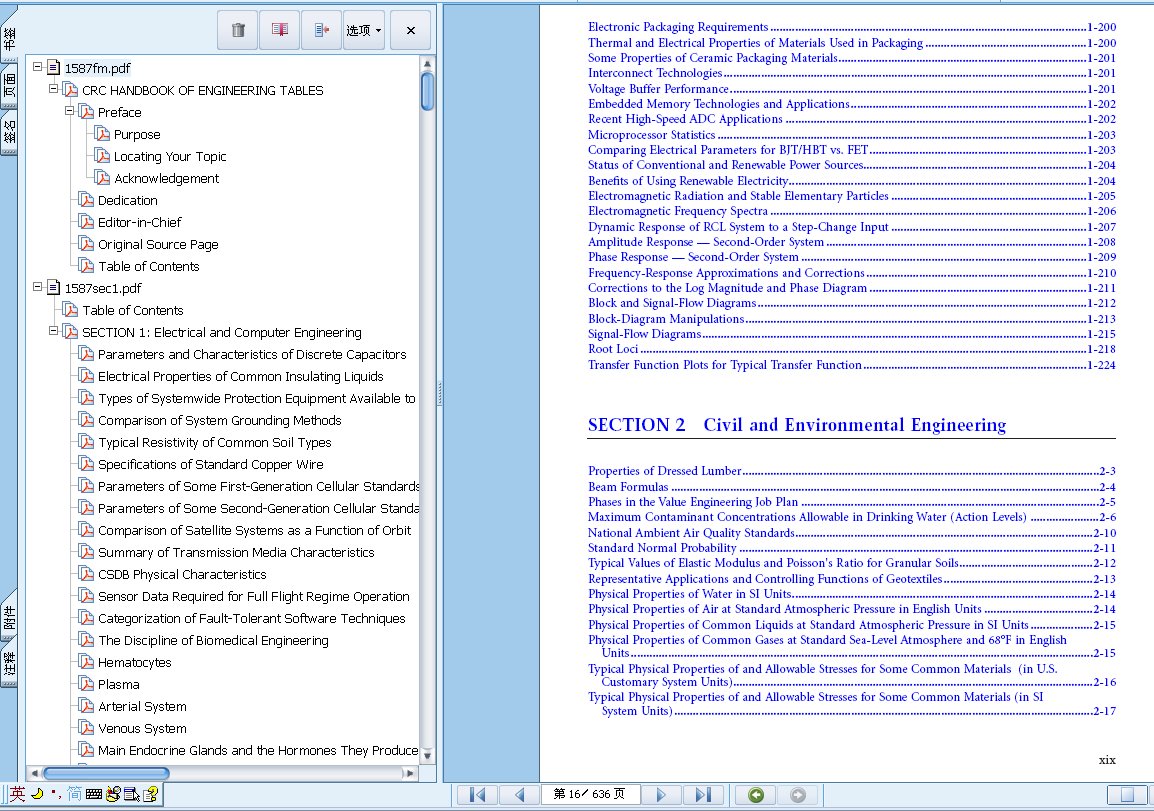Open the National Ambient Air Quality Standards link
The height and width of the screenshot is (811, 1154).
691,532
